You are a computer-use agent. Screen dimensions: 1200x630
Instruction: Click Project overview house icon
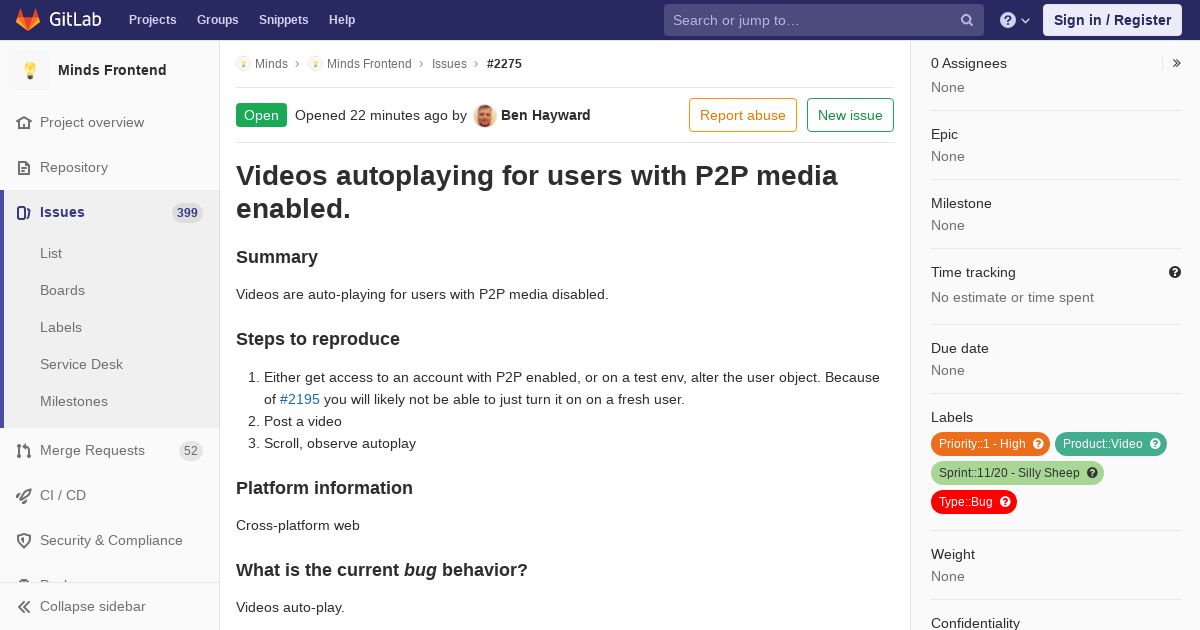click(24, 123)
